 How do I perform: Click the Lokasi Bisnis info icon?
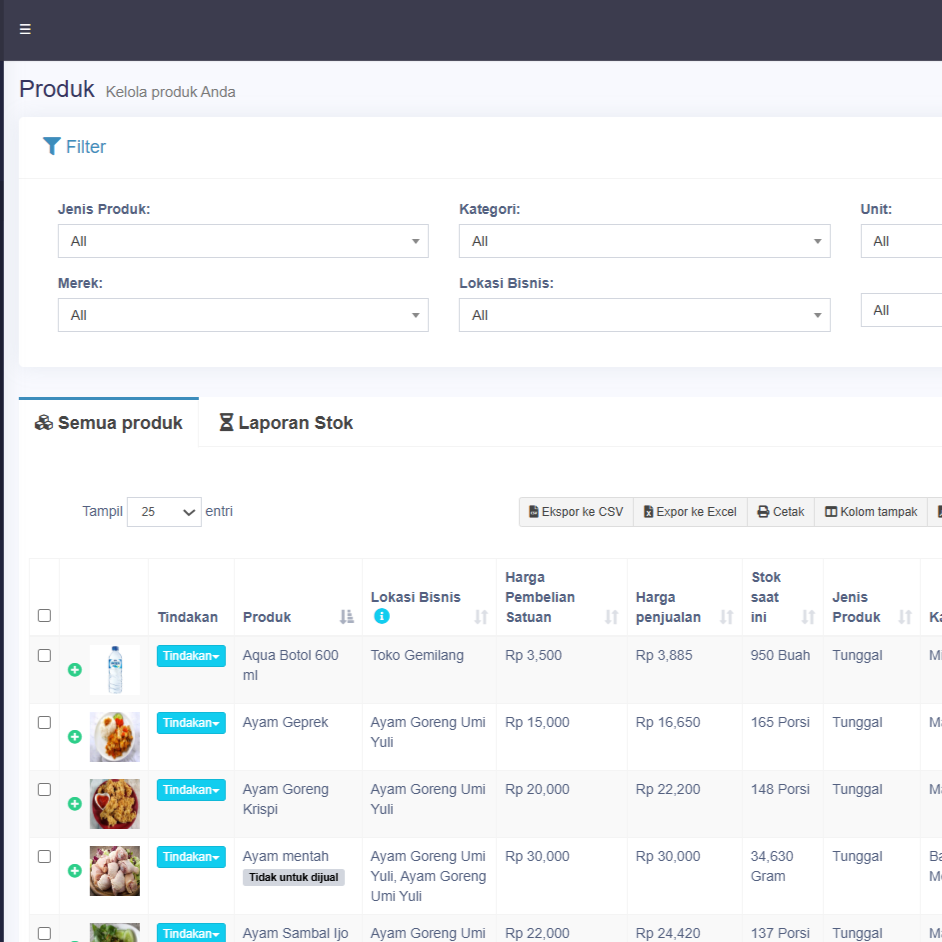pos(381,617)
